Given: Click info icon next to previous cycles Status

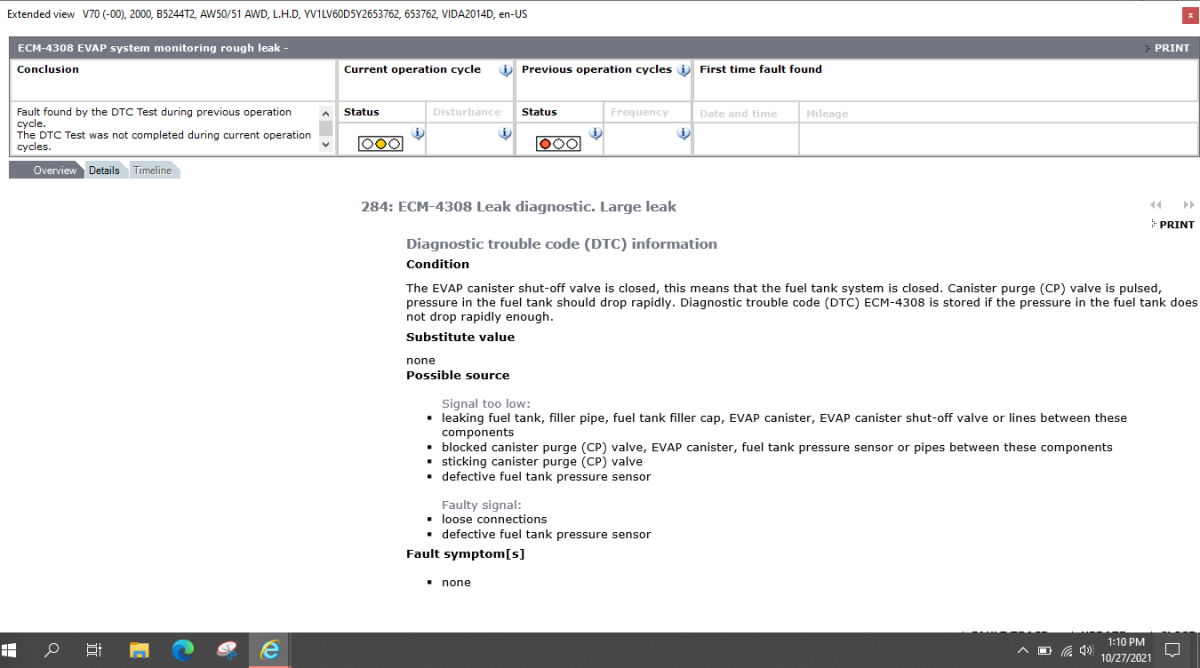Looking at the screenshot, I should tap(596, 131).
